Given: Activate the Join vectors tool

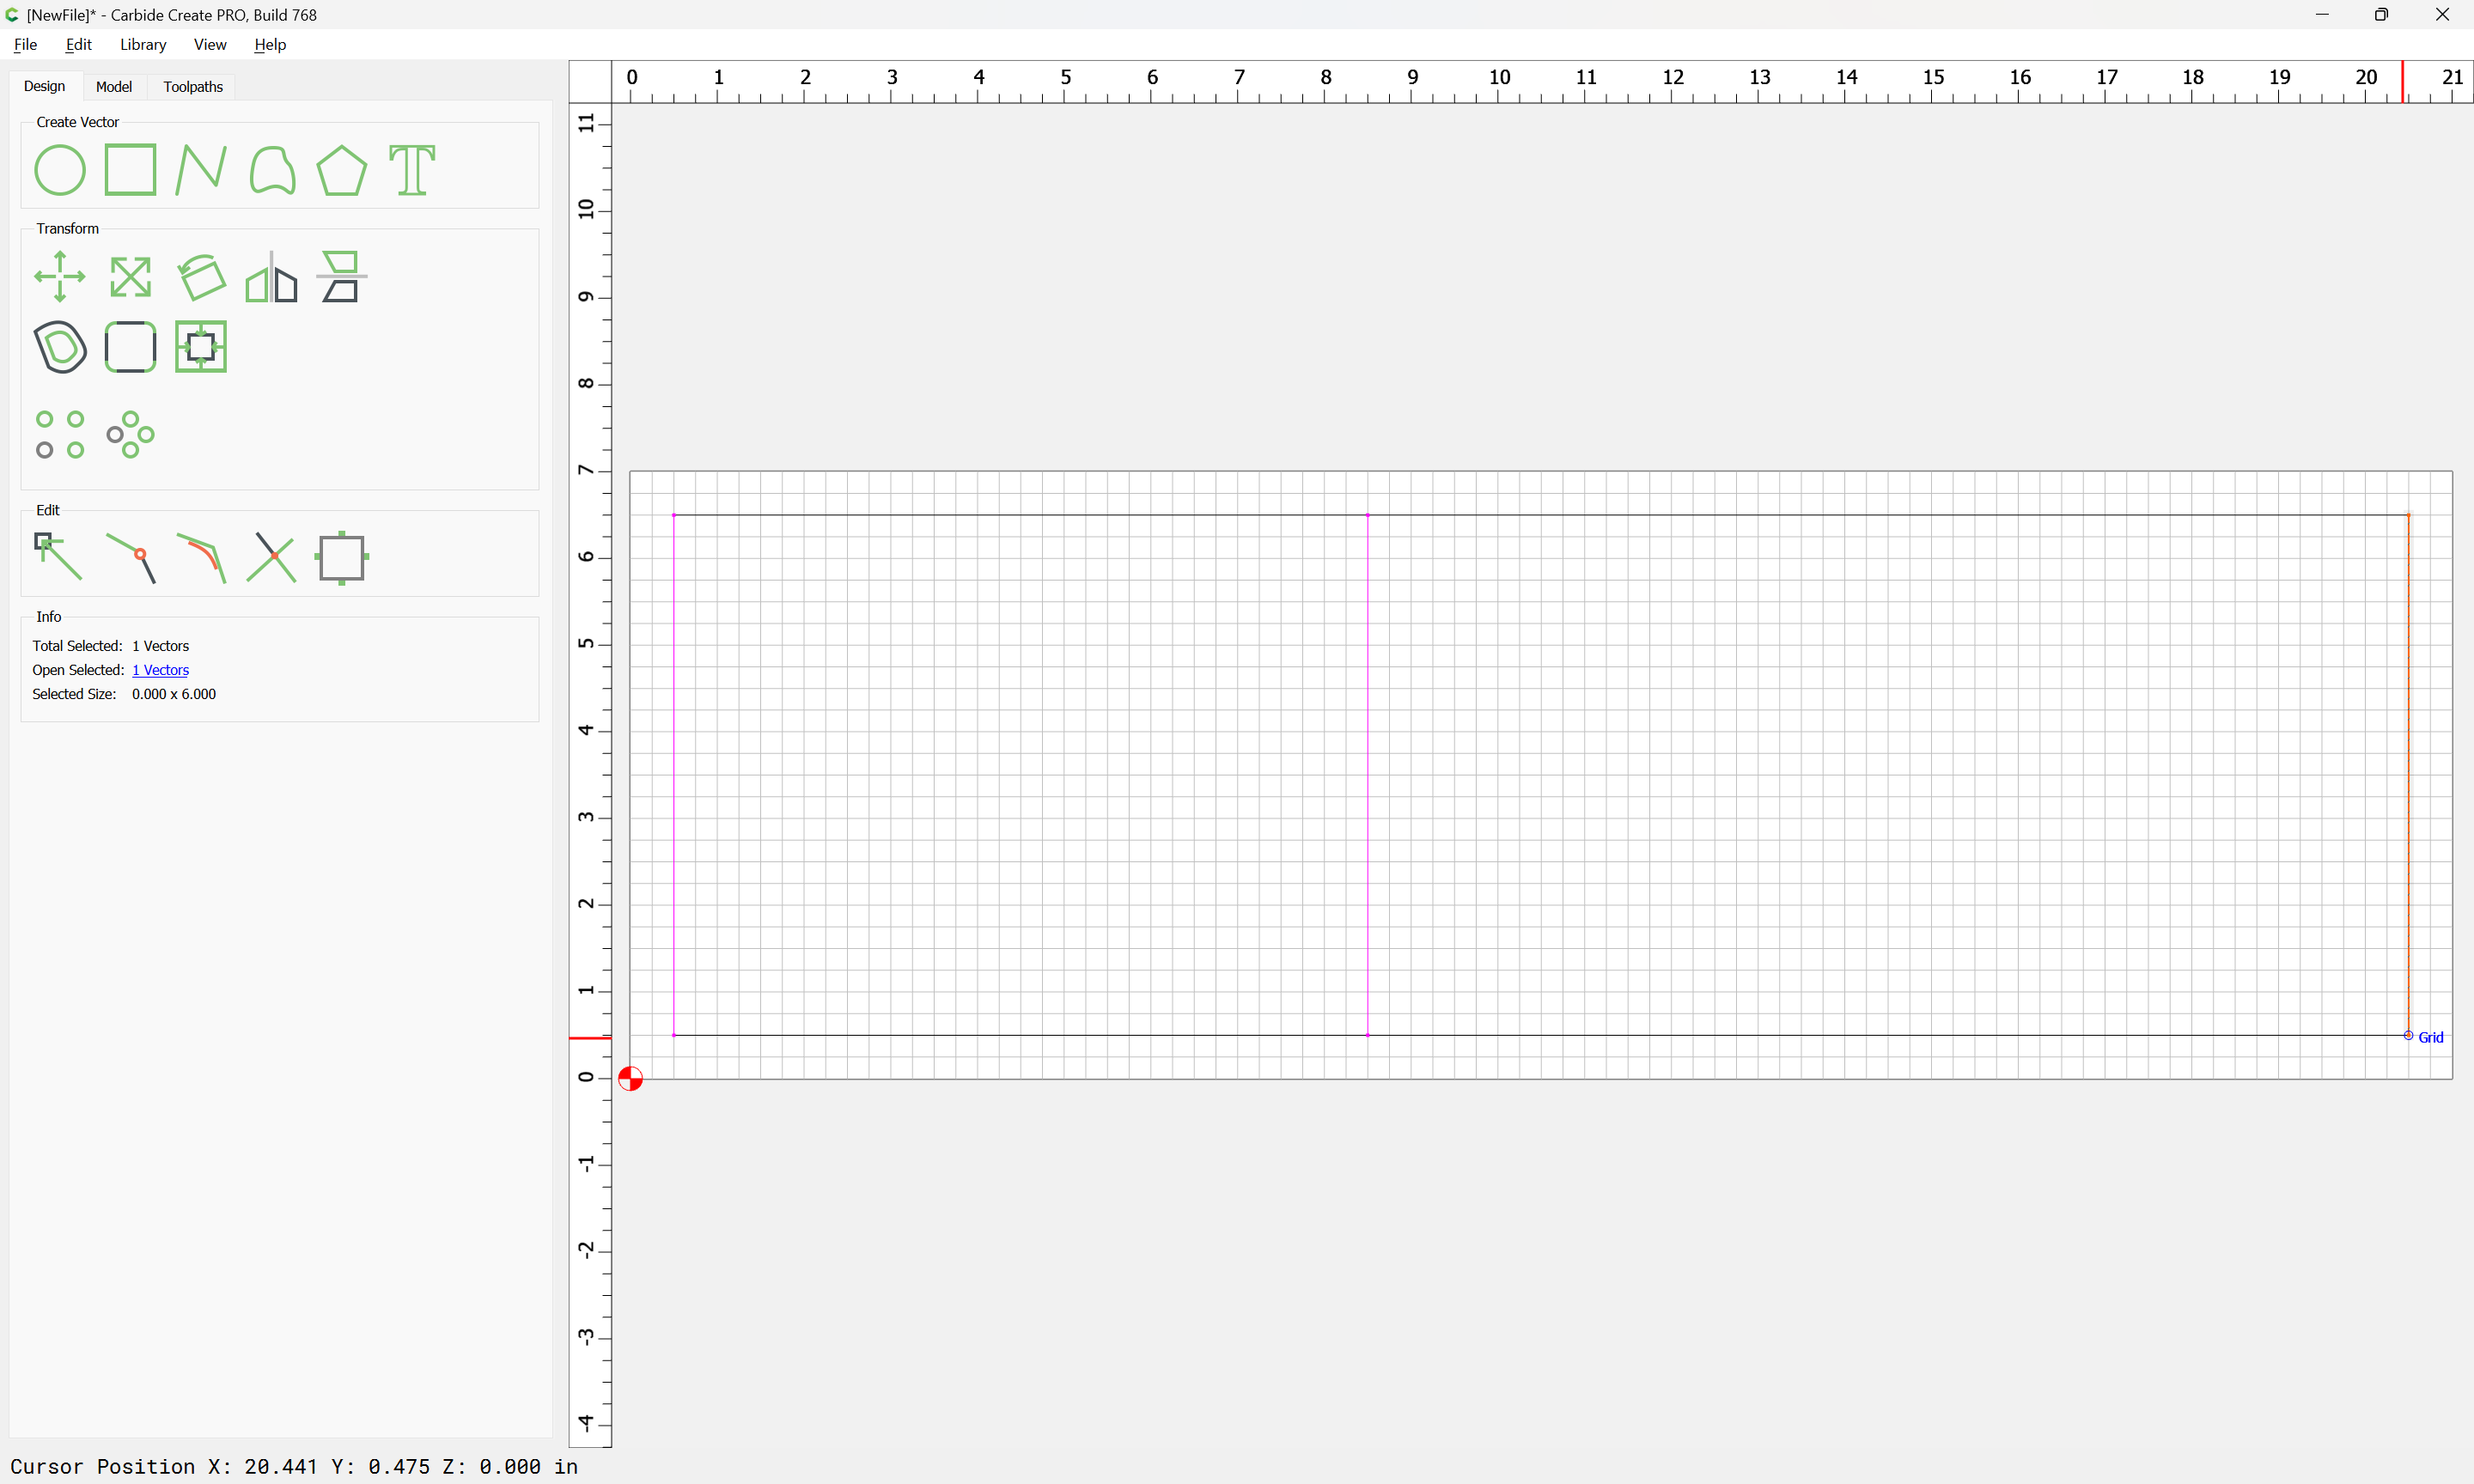Looking at the screenshot, I should pos(130,557).
